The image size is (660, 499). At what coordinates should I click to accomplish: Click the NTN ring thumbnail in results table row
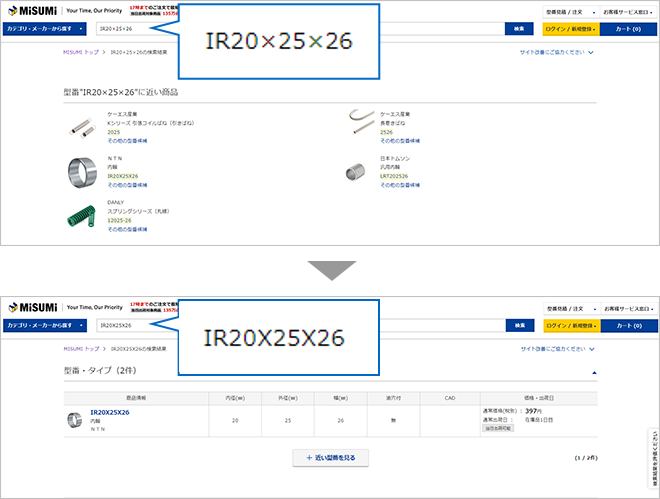[75, 419]
